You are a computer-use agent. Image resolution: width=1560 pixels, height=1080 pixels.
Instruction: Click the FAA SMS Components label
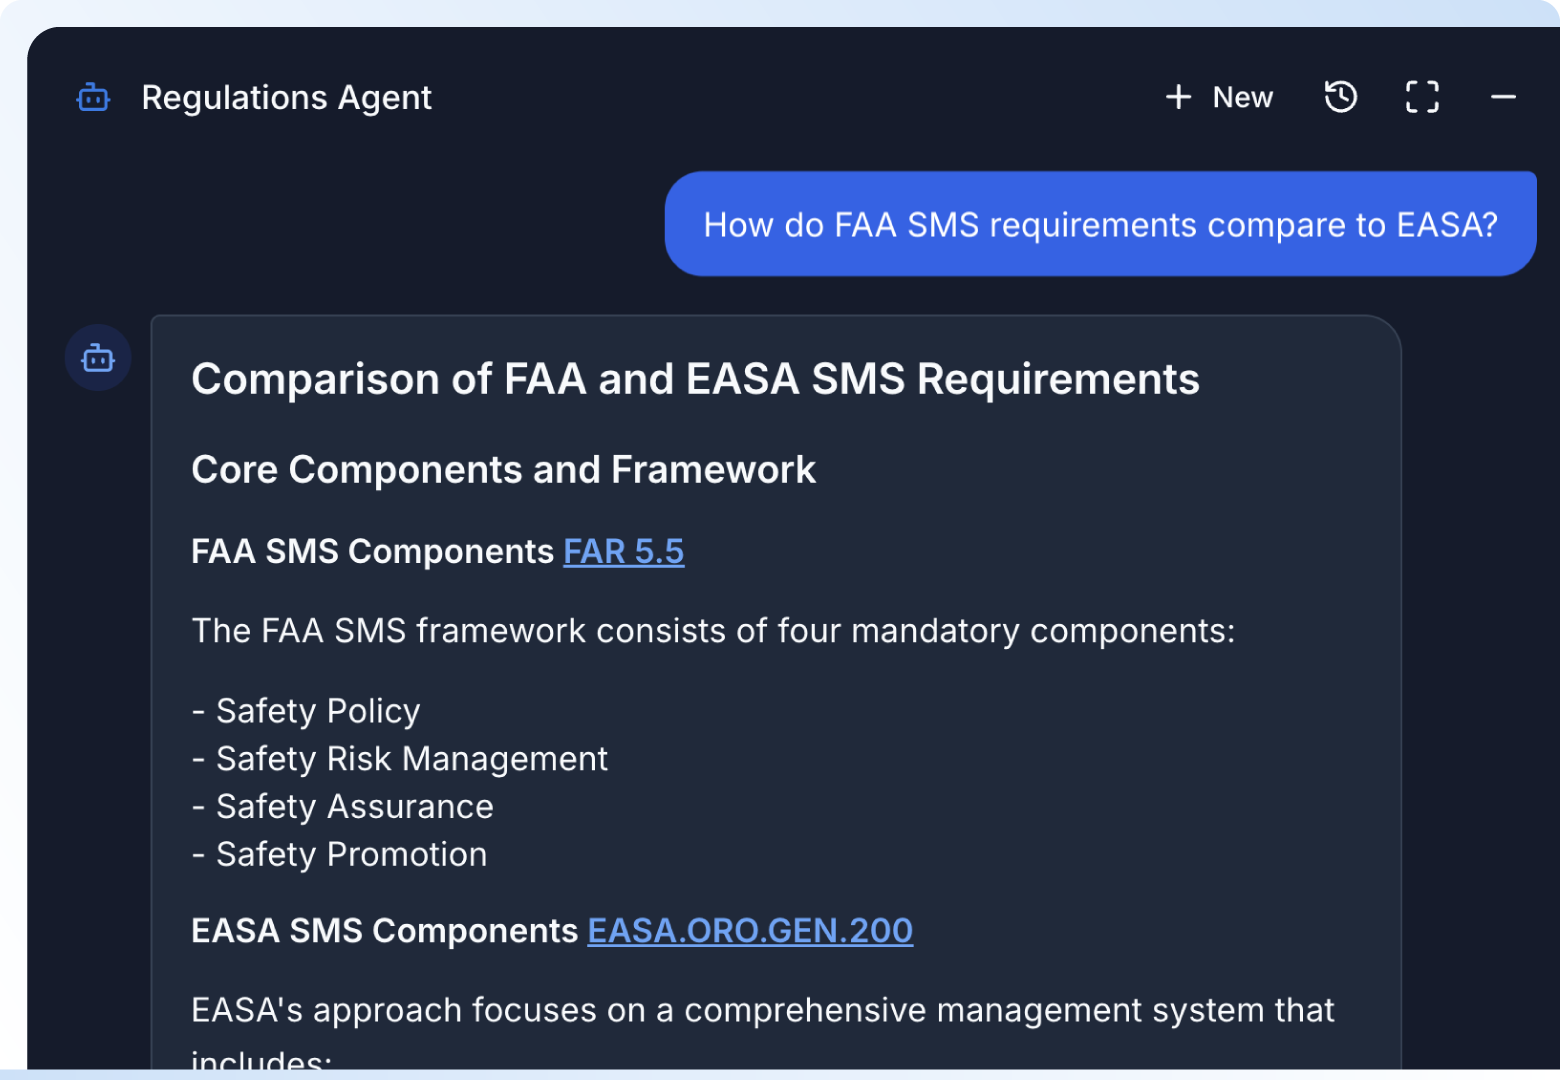point(372,552)
